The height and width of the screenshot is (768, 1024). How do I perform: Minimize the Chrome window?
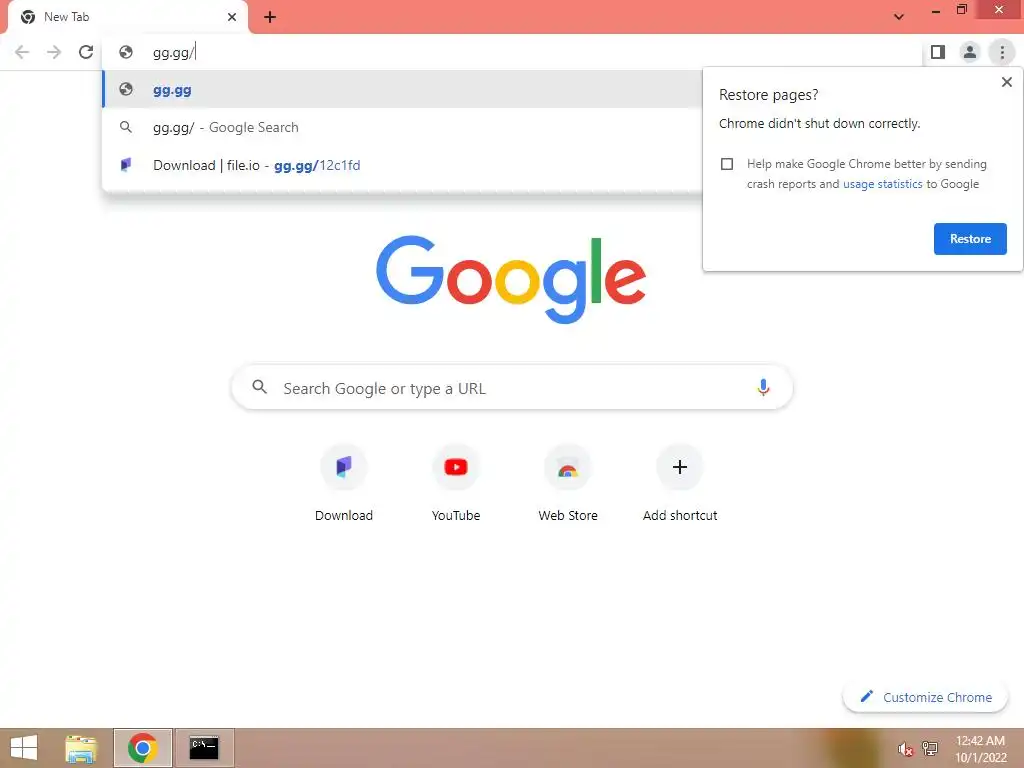935,11
